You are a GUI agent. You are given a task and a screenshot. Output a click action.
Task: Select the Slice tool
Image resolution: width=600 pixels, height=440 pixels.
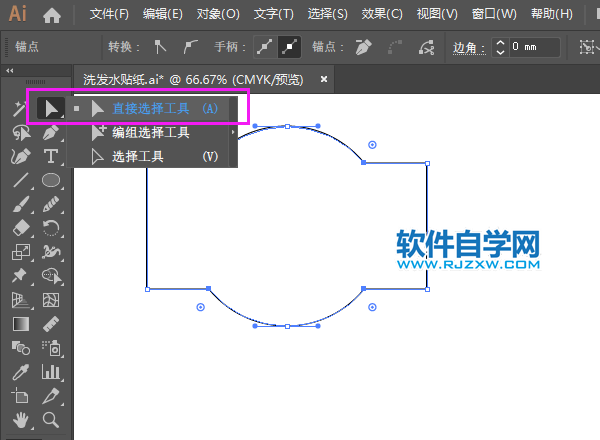pyautogui.click(x=51, y=396)
